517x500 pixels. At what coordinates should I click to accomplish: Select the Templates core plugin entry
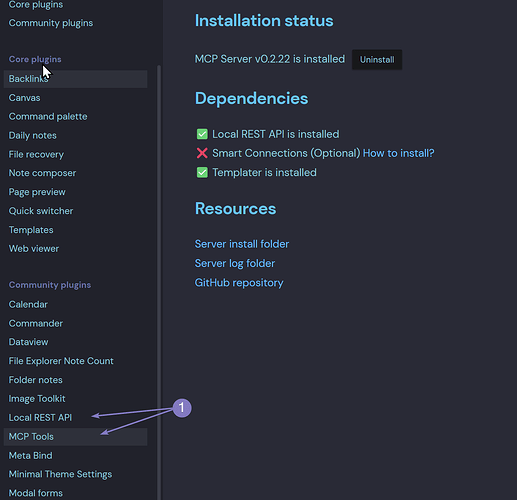75,230
